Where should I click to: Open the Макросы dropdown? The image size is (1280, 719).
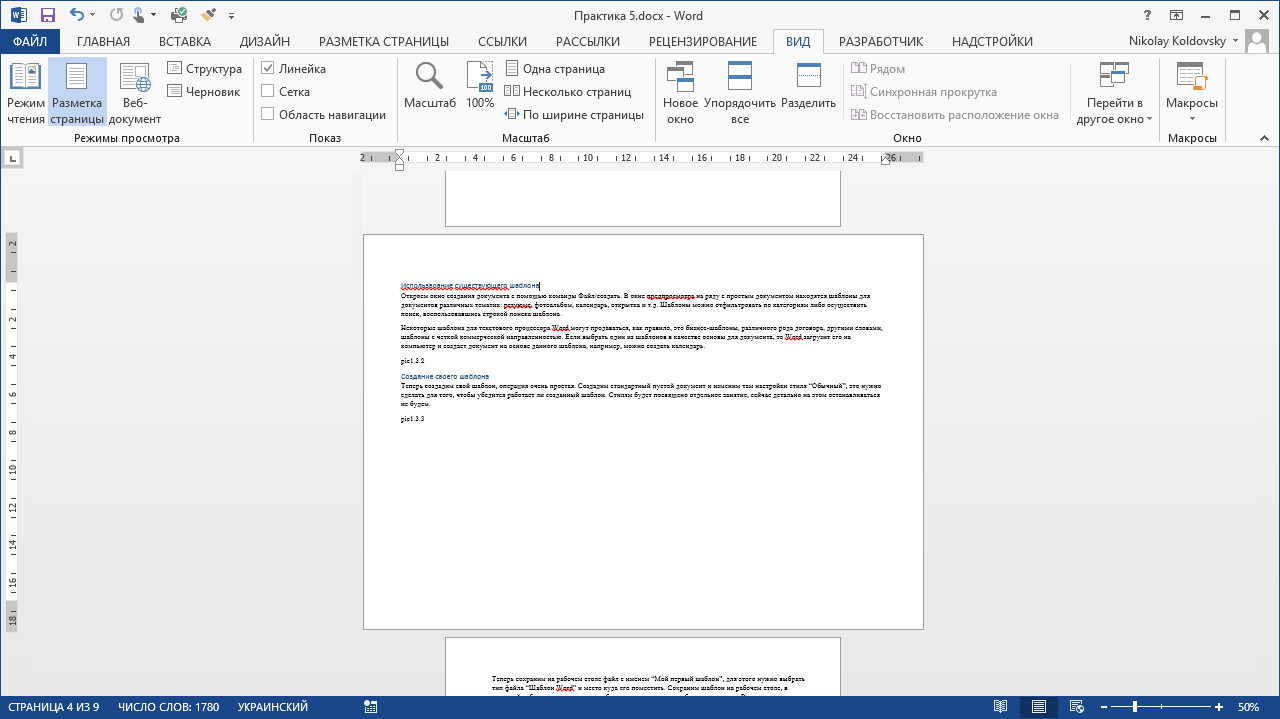1191,93
